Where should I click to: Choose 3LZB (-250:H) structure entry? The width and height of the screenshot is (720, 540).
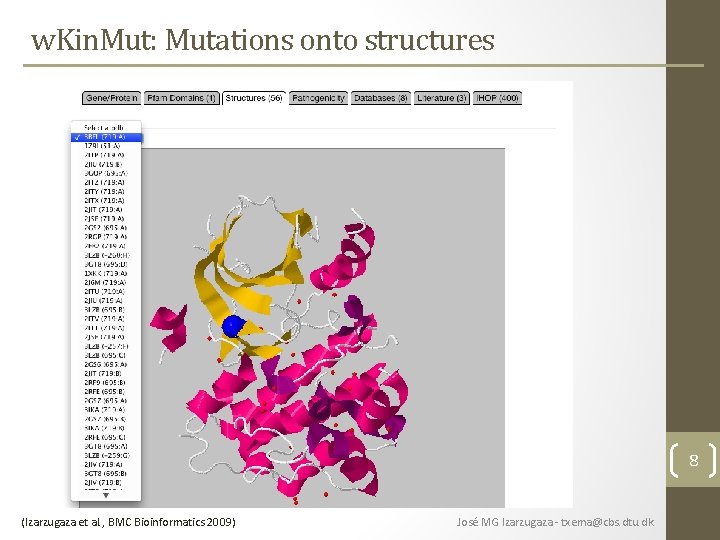pyautogui.click(x=107, y=255)
